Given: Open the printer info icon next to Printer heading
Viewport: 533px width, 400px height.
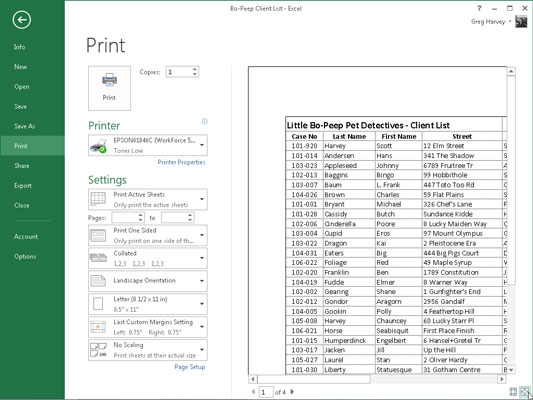Looking at the screenshot, I should pyautogui.click(x=204, y=121).
